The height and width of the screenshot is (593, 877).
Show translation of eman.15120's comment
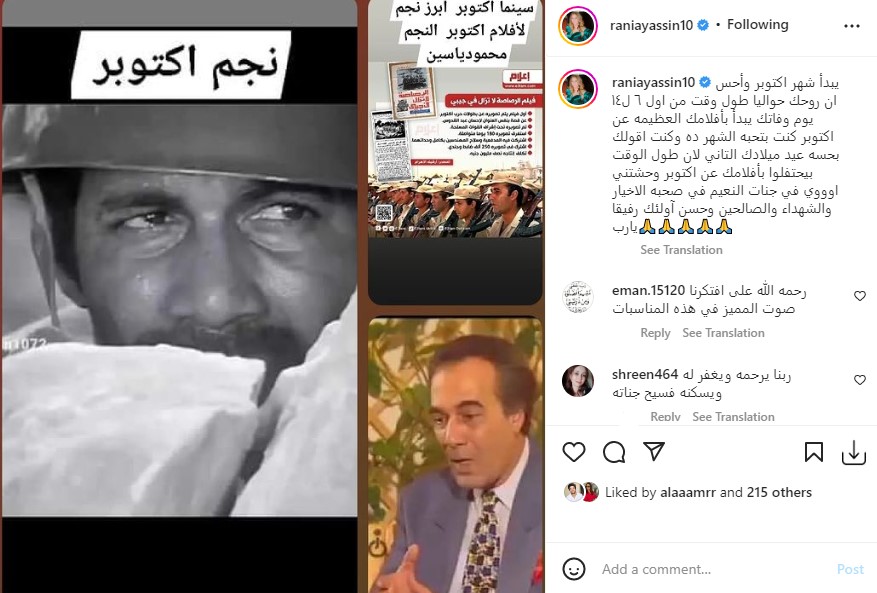(723, 333)
